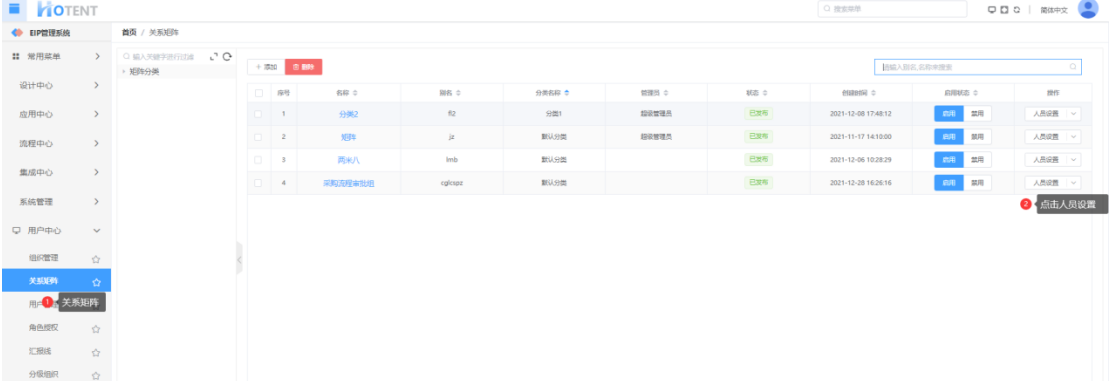Click the monitor icon in top bar
Image resolution: width=1109 pixels, height=381 pixels.
click(992, 10)
